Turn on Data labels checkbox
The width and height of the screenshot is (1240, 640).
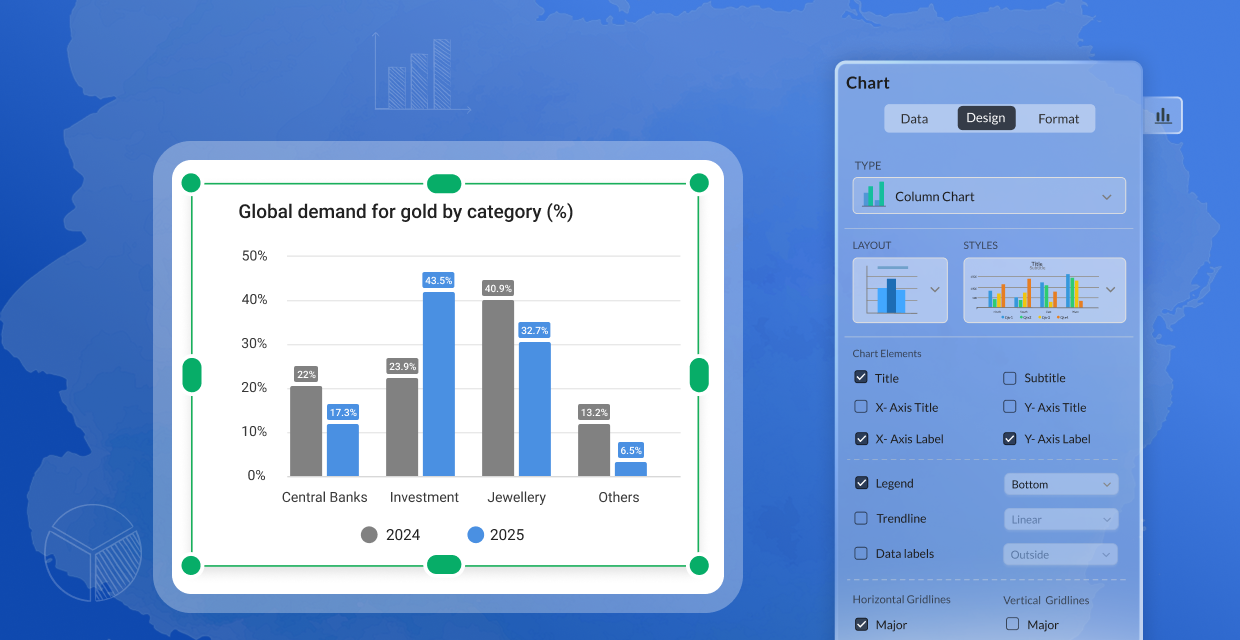tap(861, 553)
